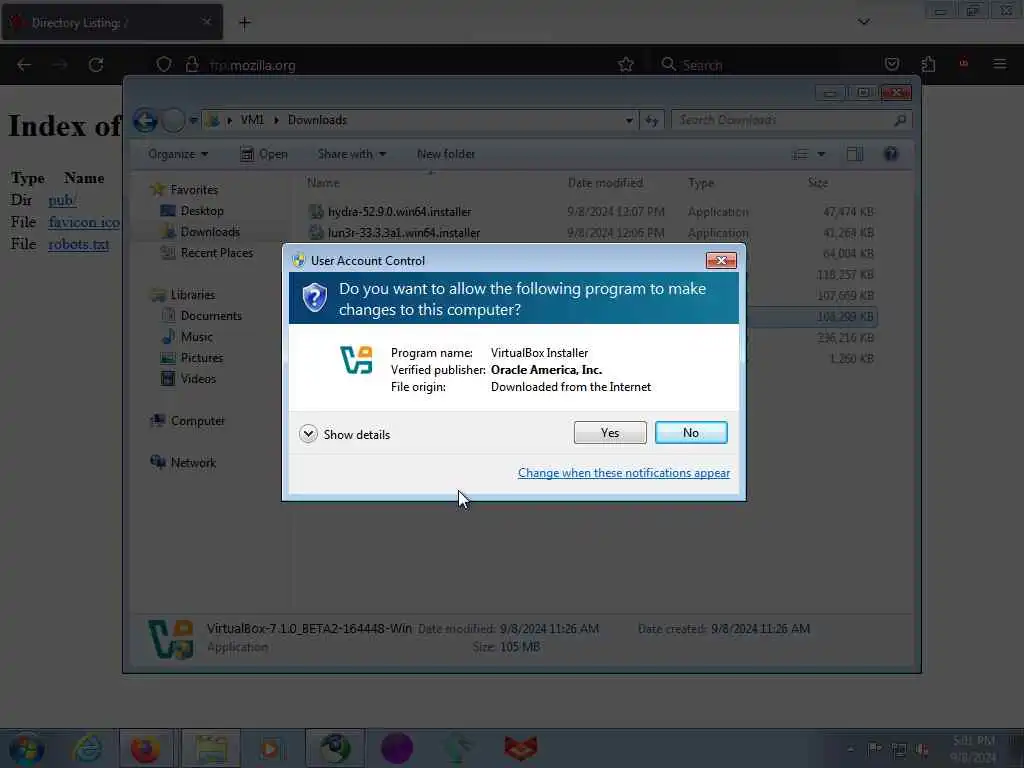The width and height of the screenshot is (1024, 768).
Task: Click Change your view icon in Explorer
Action: 801,154
